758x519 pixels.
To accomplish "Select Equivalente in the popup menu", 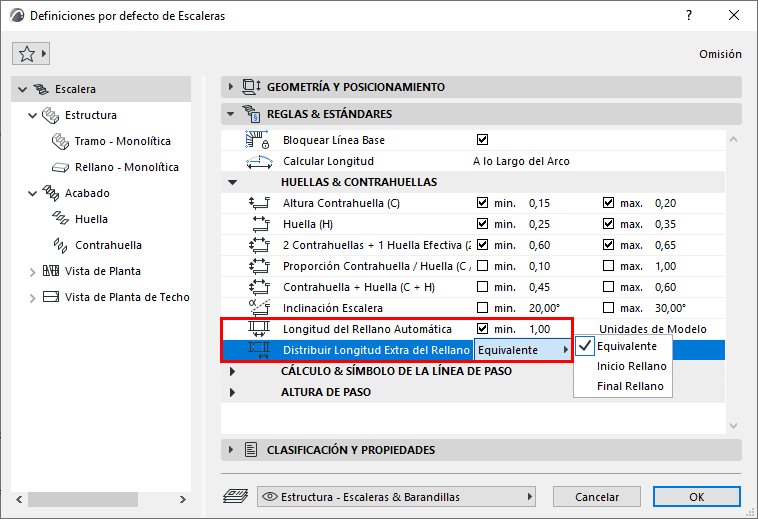I will pos(623,346).
